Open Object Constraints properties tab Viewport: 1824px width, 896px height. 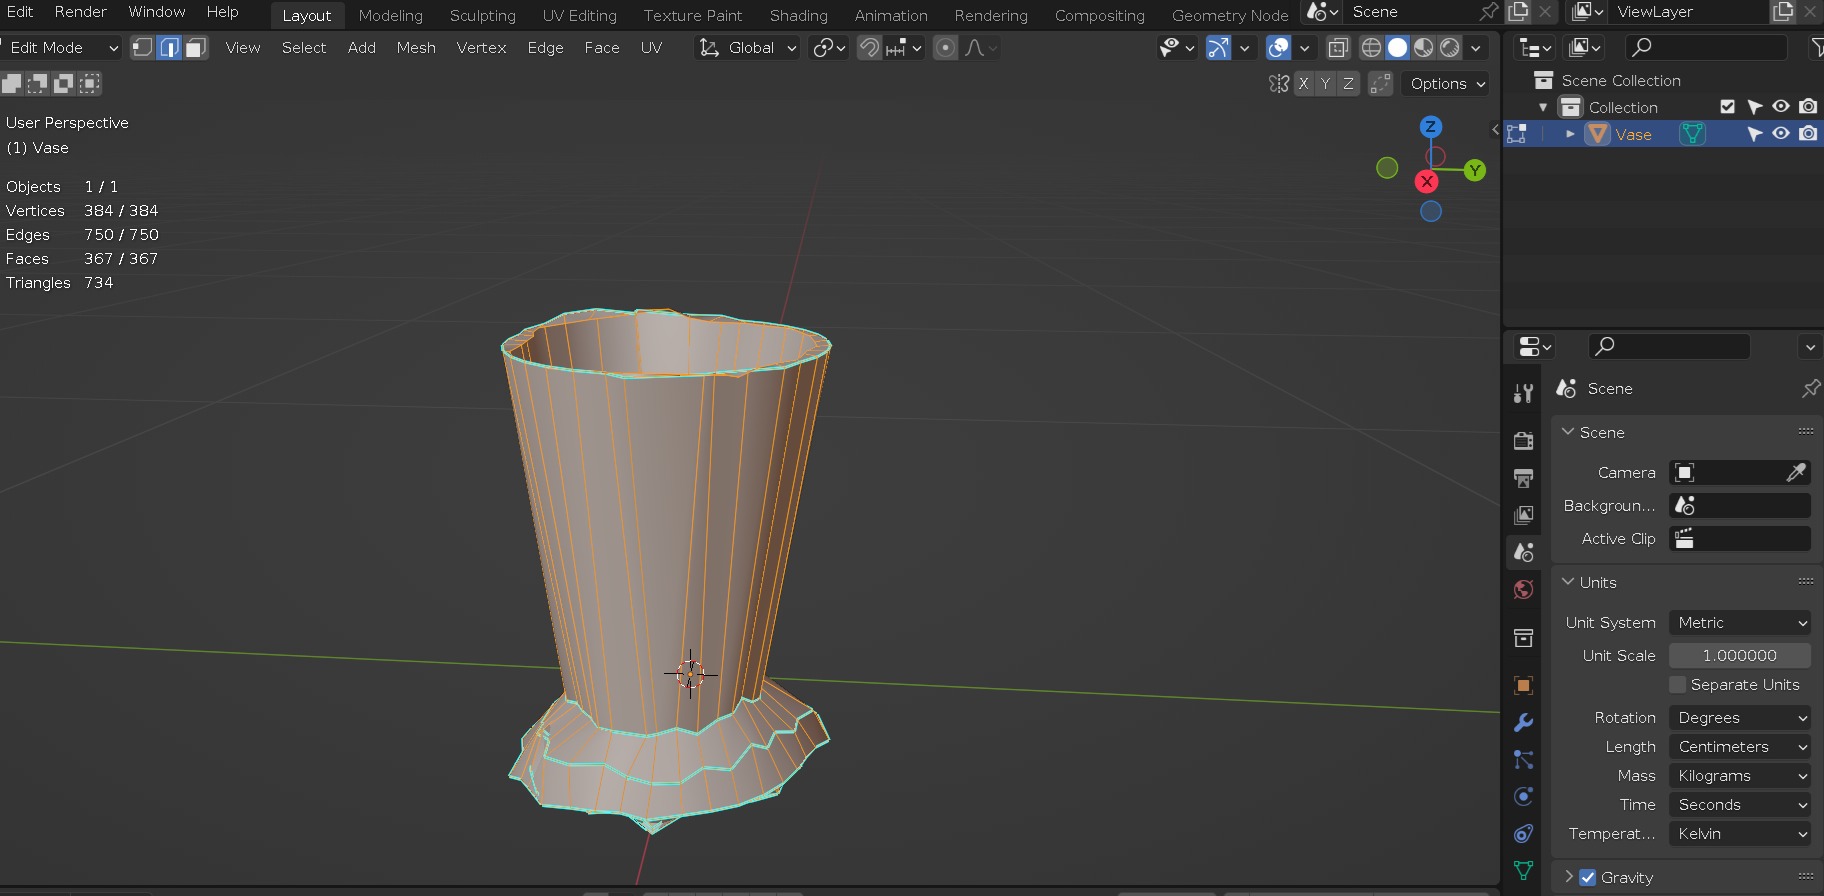(1523, 834)
